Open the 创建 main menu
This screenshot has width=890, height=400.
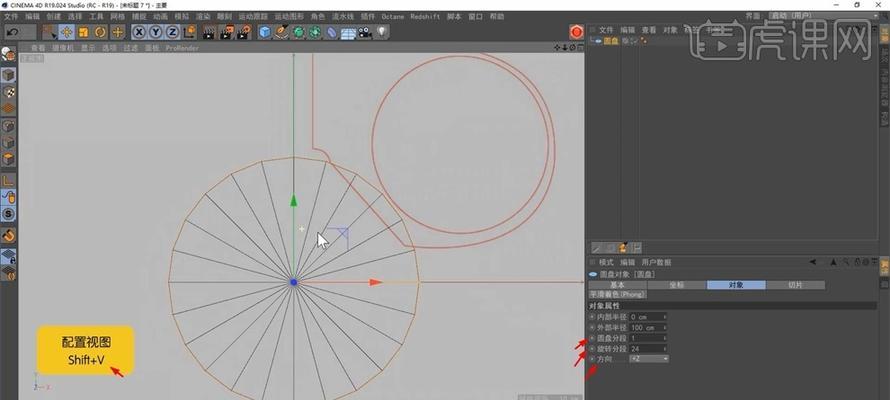tap(54, 16)
